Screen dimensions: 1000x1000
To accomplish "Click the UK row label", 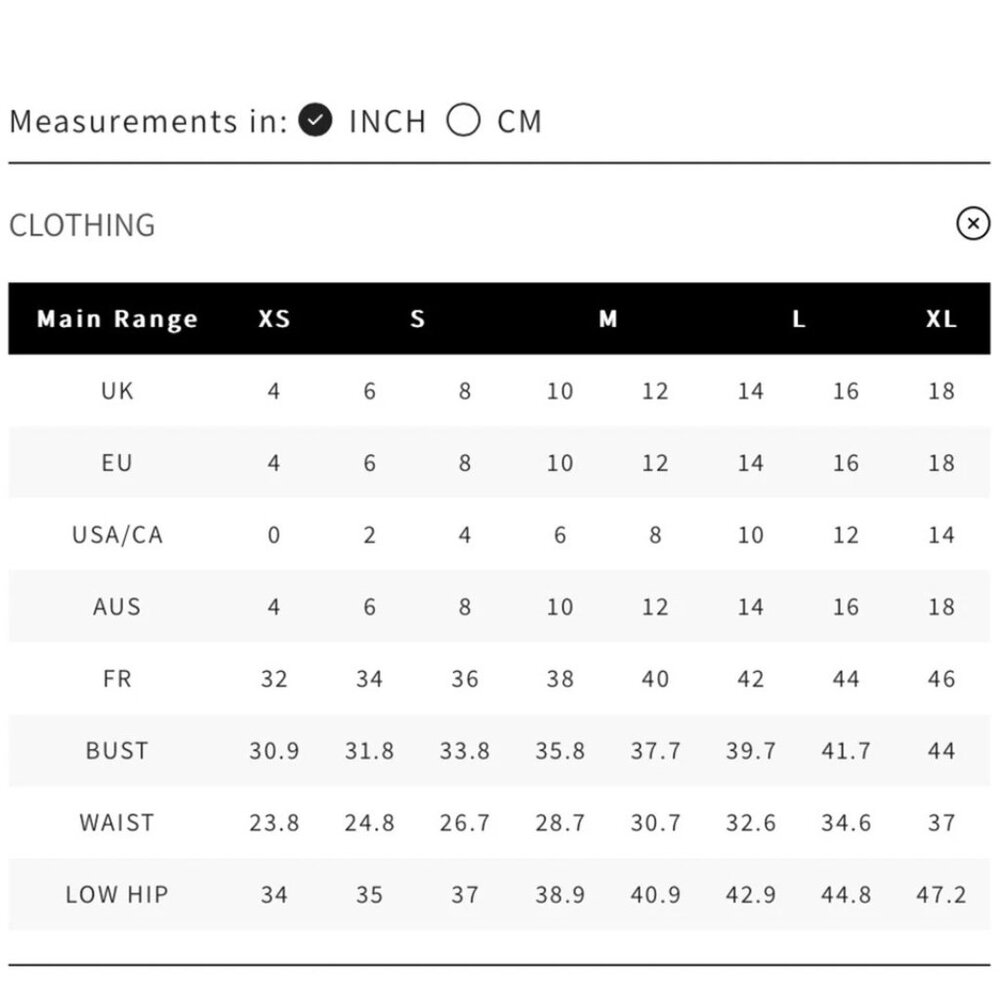I will (117, 390).
